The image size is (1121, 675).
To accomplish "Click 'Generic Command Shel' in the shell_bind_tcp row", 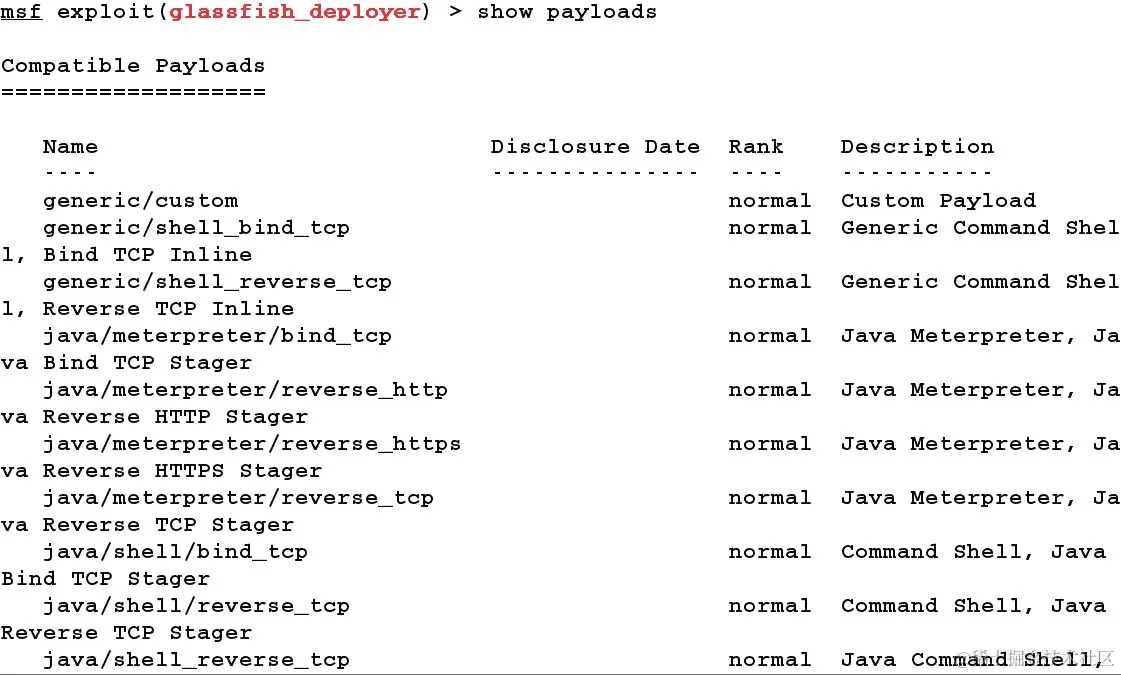I will (x=980, y=228).
